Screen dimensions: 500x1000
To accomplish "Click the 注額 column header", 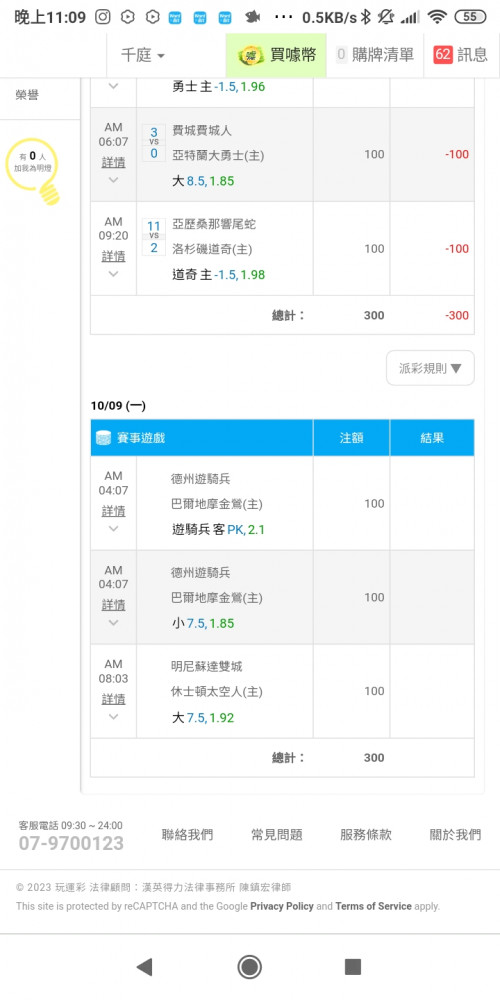I will pyautogui.click(x=351, y=438).
